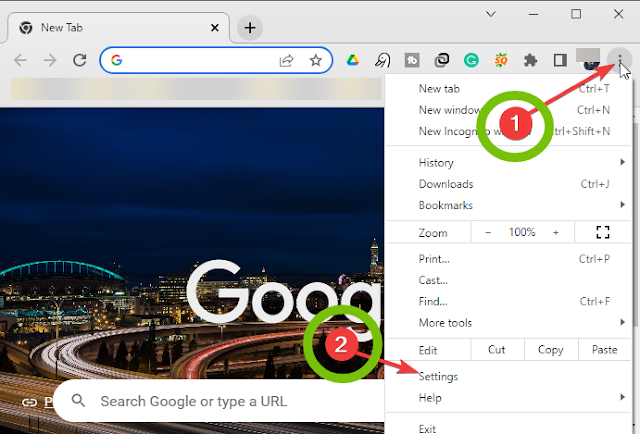Select Print from the menu
Image resolution: width=640 pixels, height=434 pixels.
[508, 259]
